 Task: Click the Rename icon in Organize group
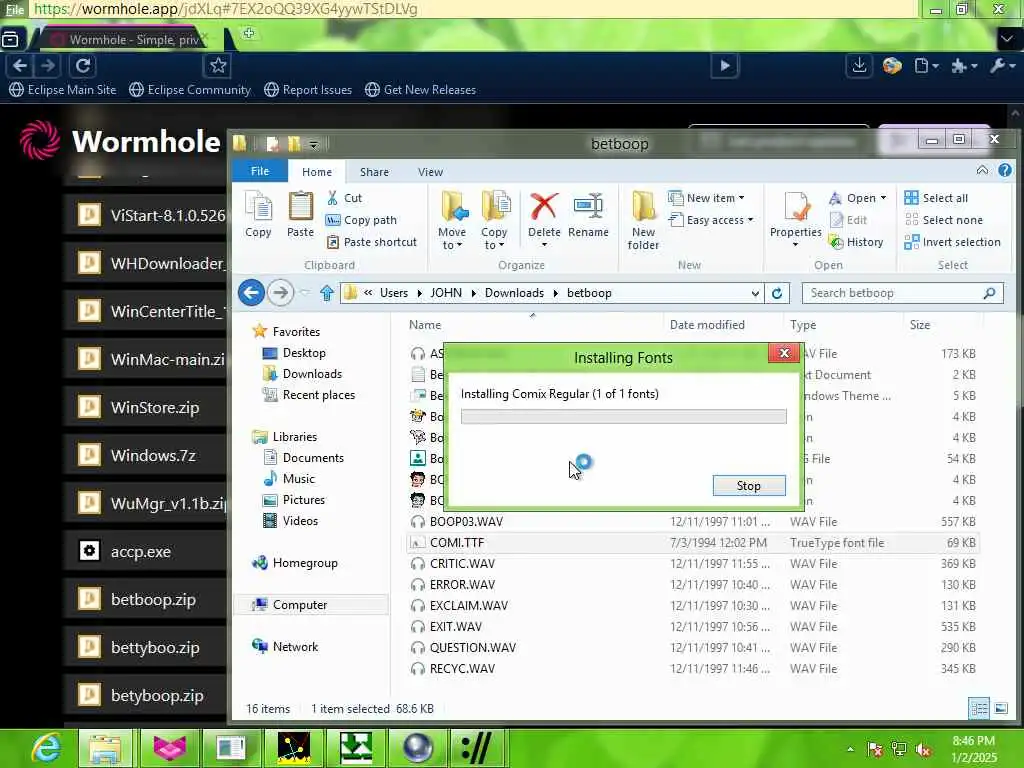click(x=588, y=215)
